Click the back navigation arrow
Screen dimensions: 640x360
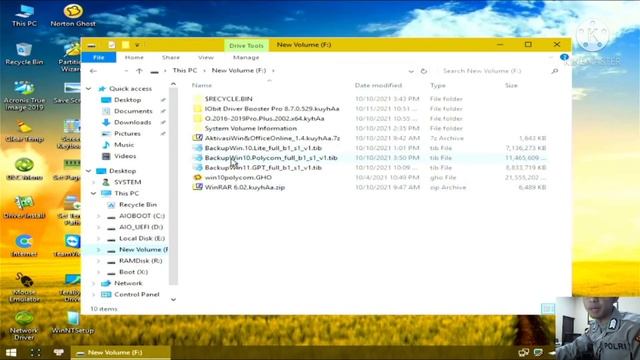point(93,71)
